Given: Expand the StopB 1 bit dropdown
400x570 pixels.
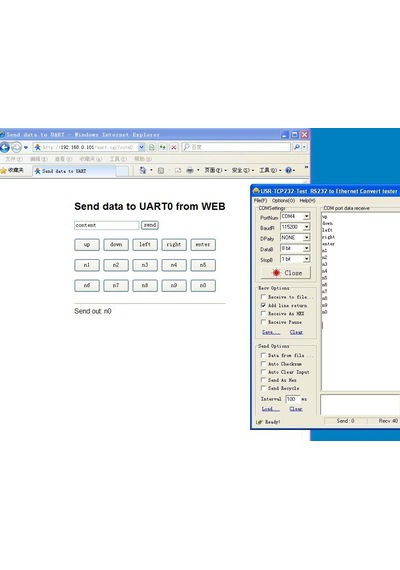Looking at the screenshot, I should [307, 259].
